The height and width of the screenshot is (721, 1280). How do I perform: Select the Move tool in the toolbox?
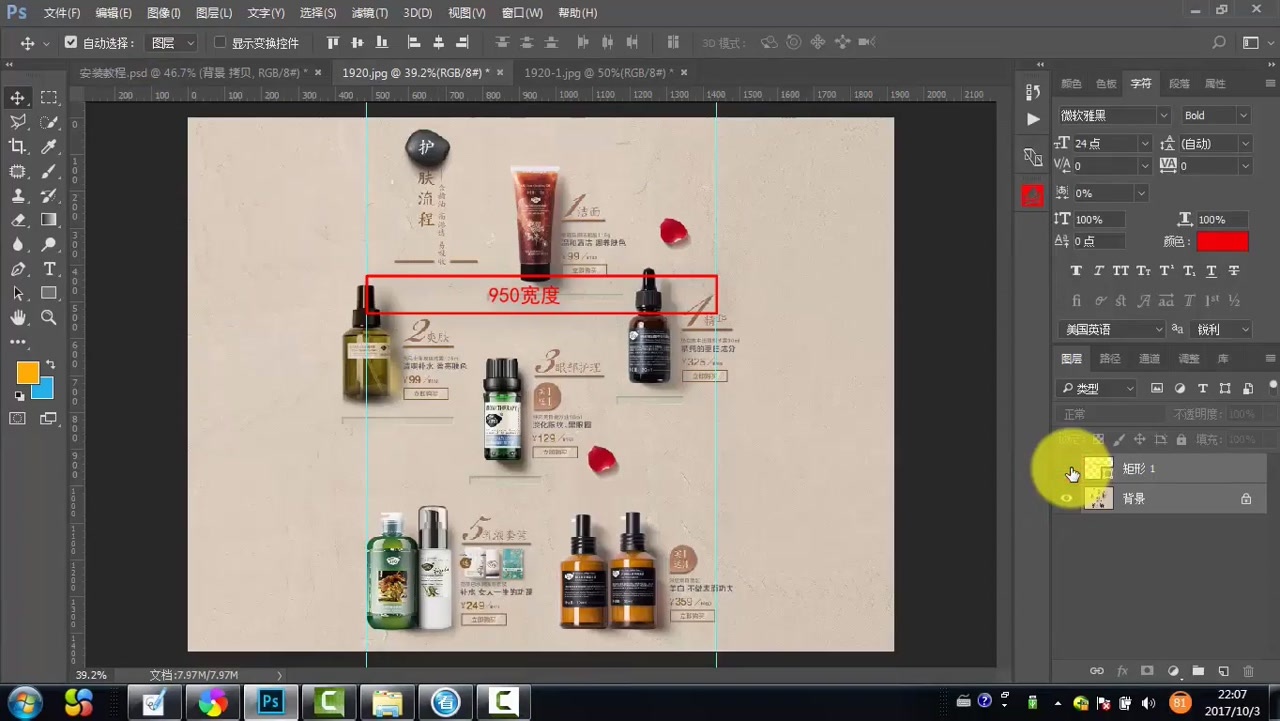tap(18, 98)
